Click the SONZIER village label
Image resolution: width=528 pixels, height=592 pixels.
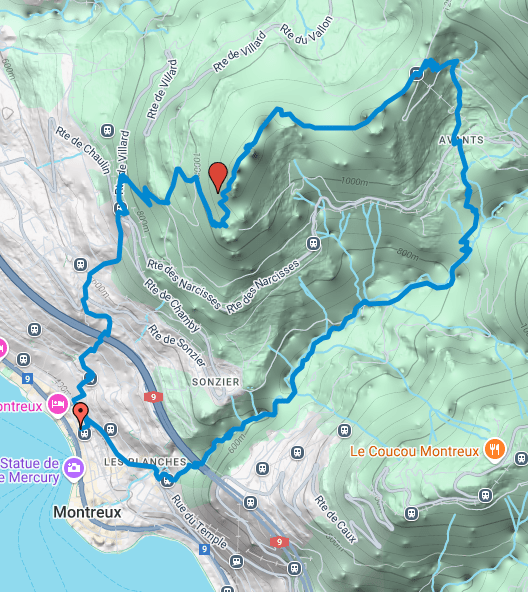point(216,382)
